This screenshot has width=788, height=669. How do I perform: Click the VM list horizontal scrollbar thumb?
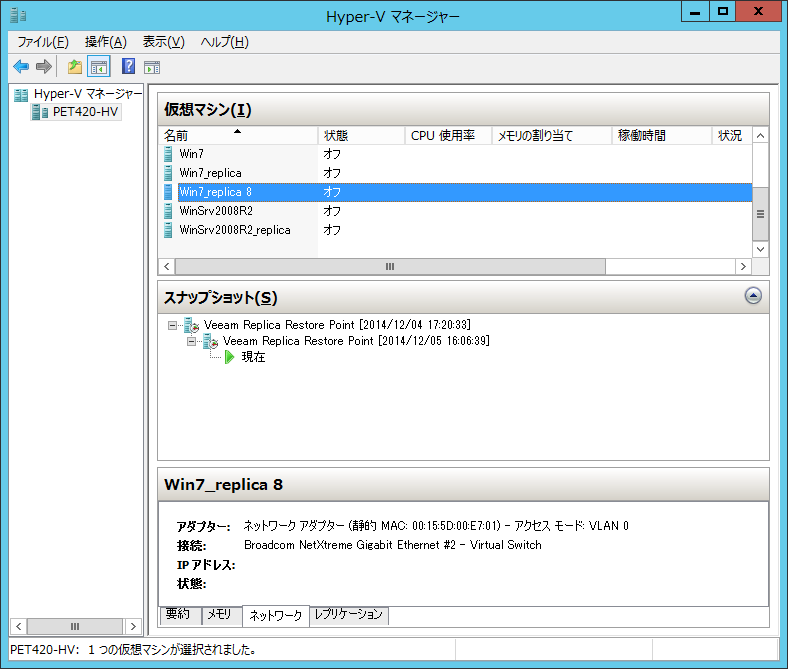pyautogui.click(x=390, y=267)
